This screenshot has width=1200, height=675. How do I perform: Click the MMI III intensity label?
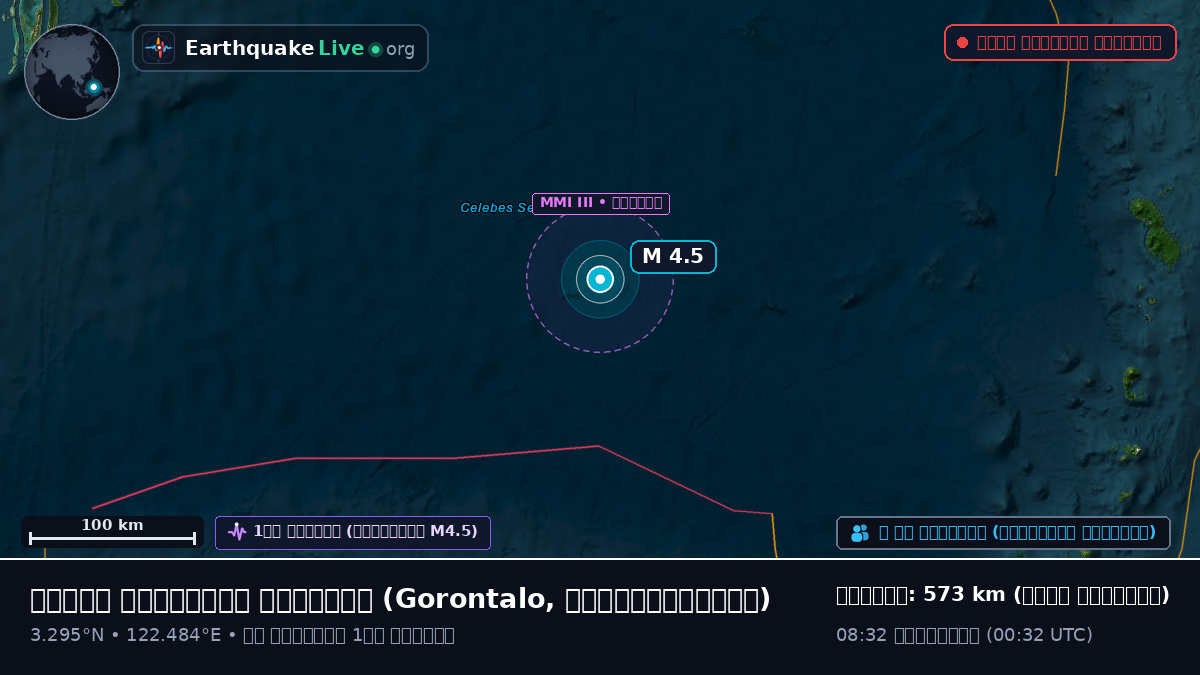coord(601,203)
